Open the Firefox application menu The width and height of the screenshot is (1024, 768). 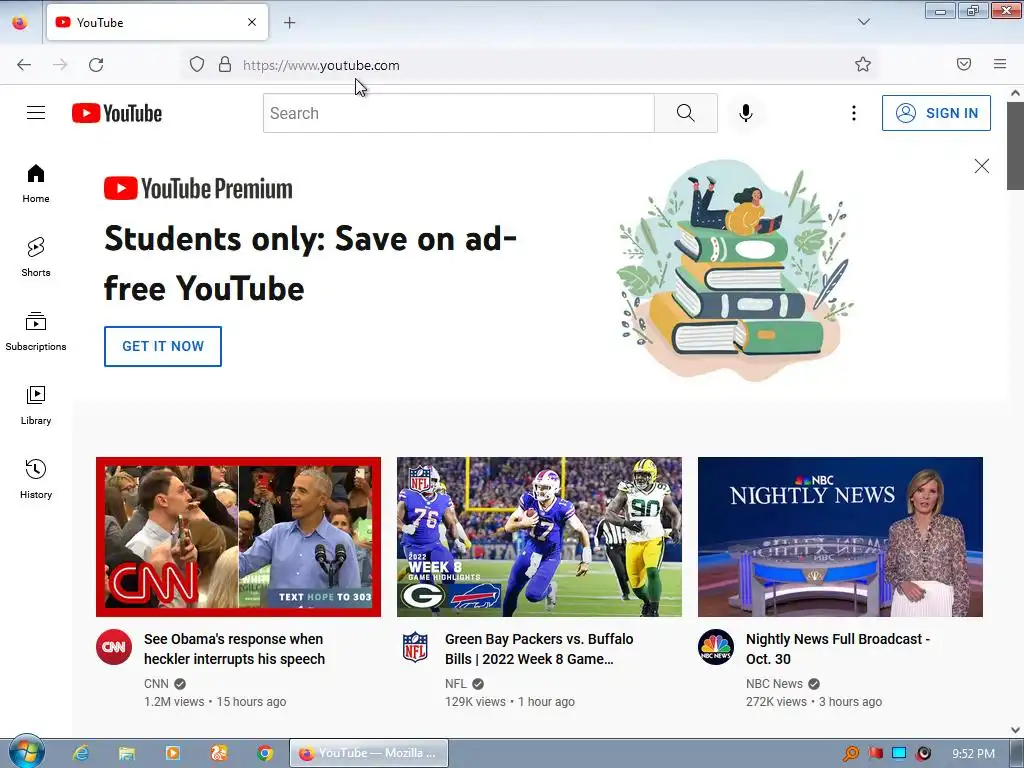coord(1000,64)
